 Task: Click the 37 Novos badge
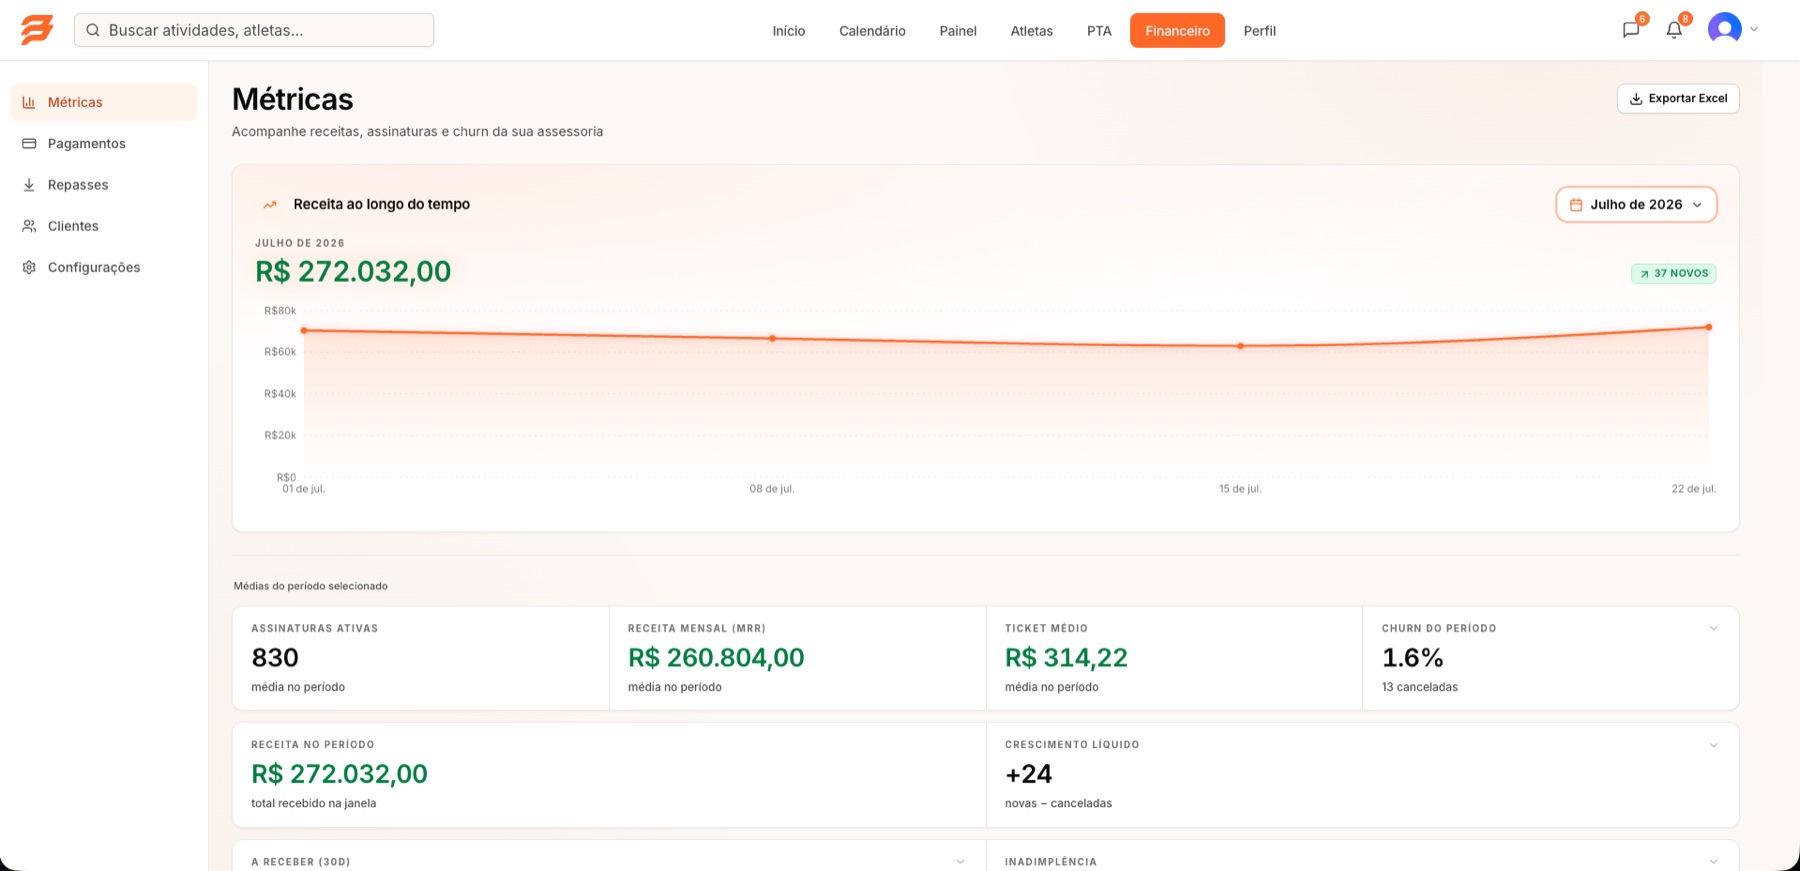coord(1673,274)
